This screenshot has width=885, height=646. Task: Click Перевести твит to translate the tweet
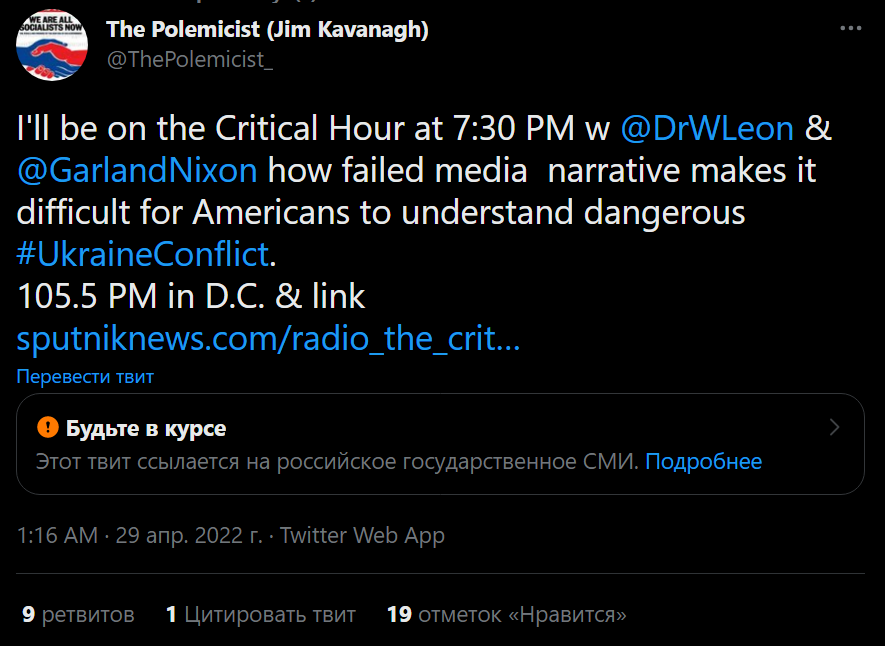coord(85,377)
